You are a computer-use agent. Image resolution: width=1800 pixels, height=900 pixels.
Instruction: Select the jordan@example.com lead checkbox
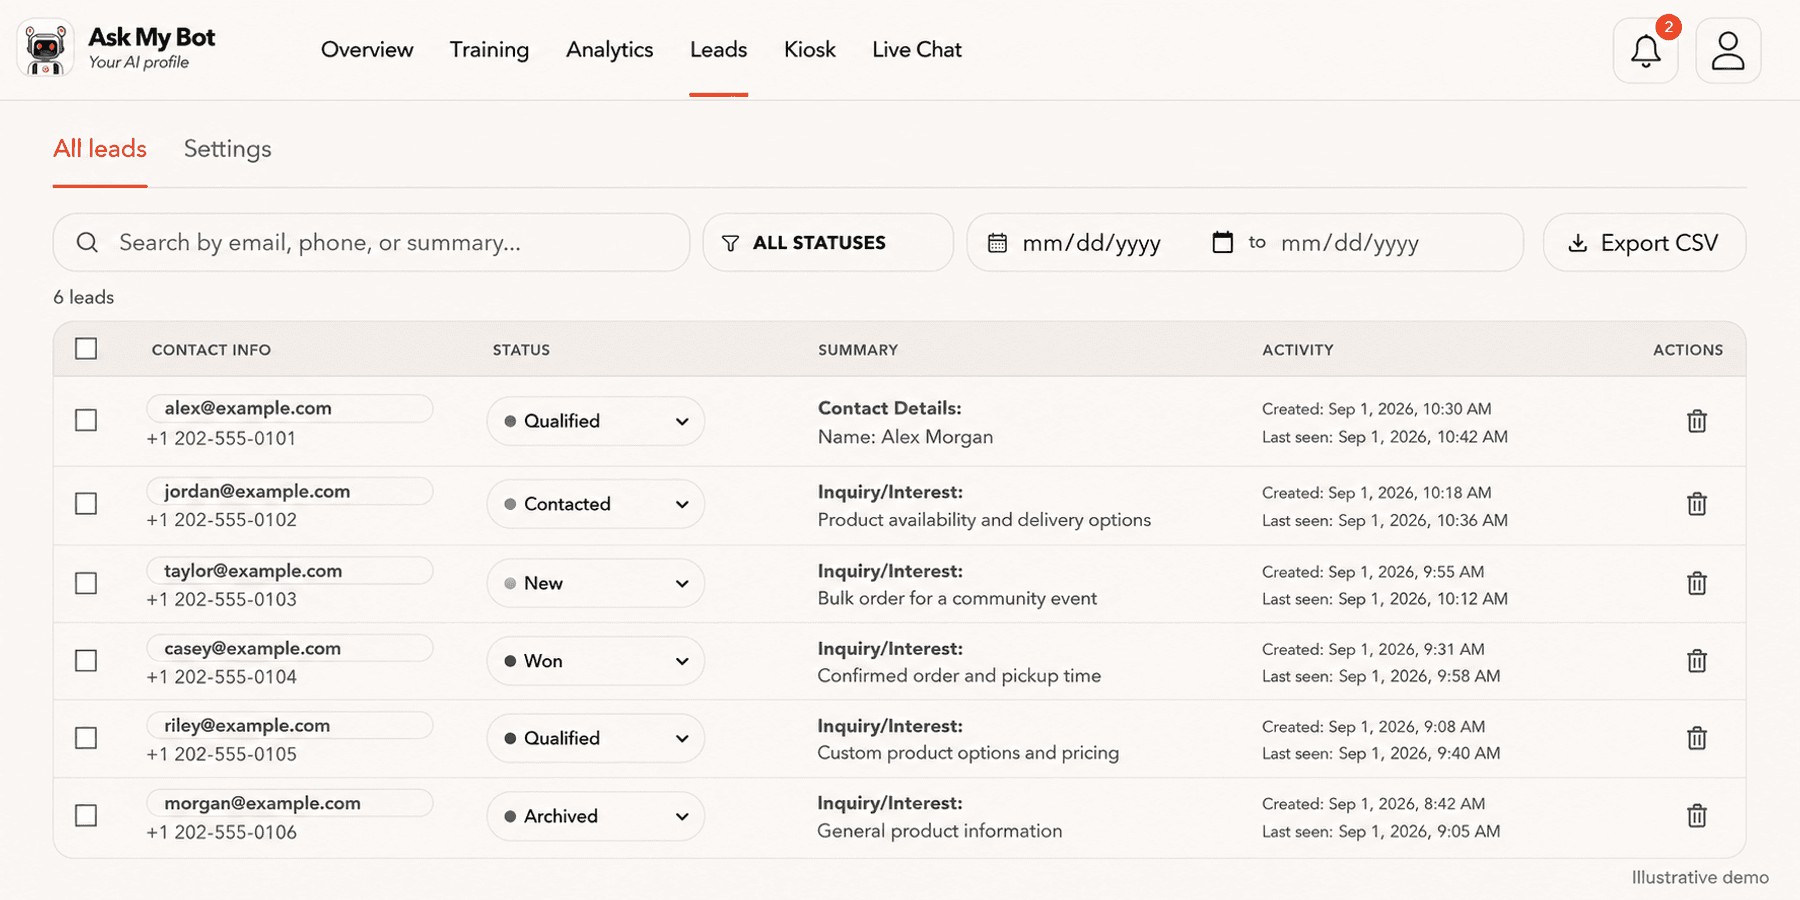[86, 503]
